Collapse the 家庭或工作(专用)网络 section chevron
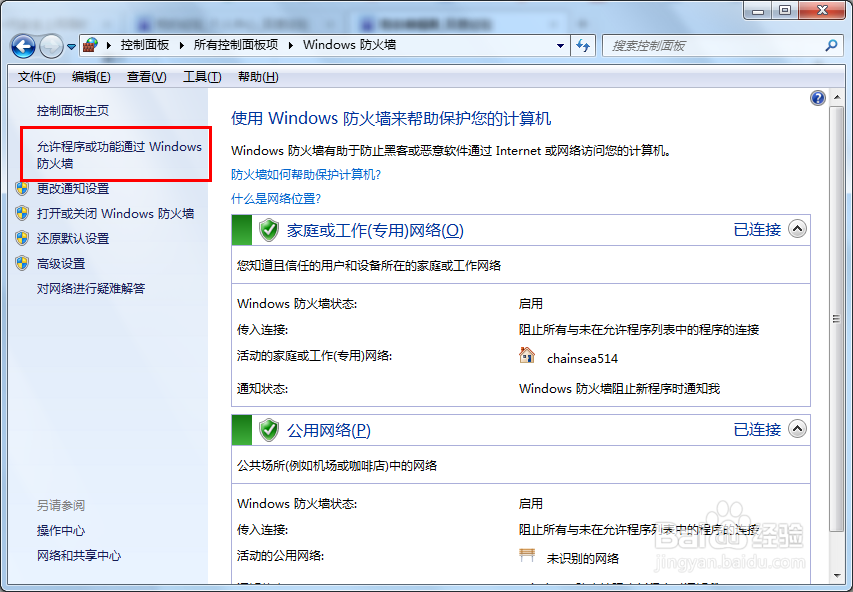853x592 pixels. (798, 229)
